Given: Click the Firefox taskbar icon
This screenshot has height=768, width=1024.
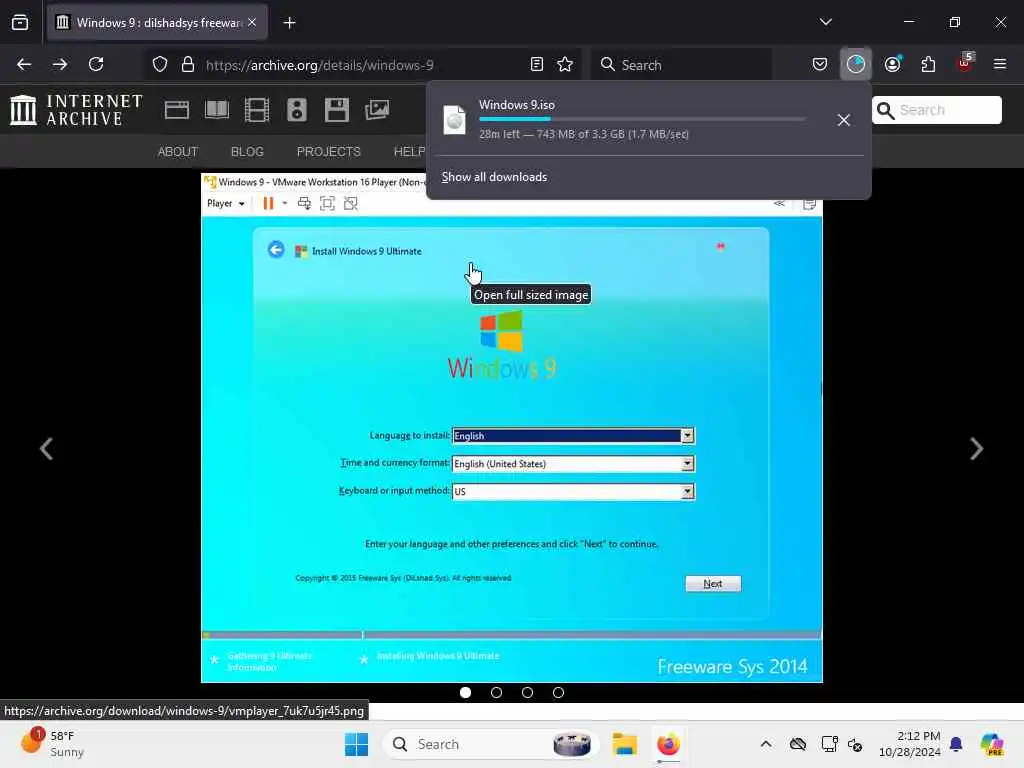Looking at the screenshot, I should [668, 744].
